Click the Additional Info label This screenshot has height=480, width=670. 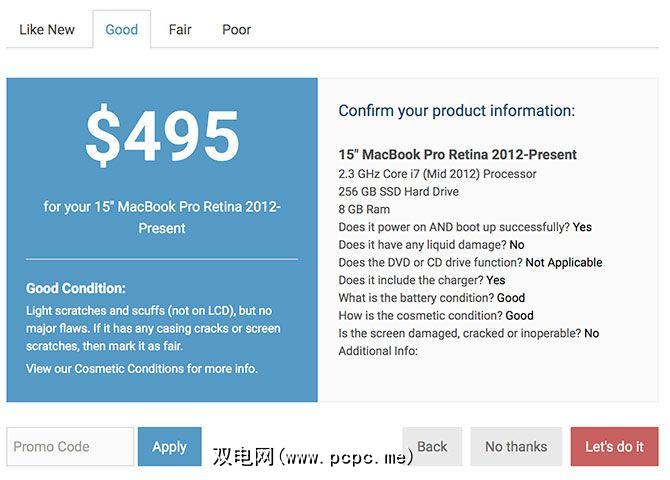click(x=377, y=351)
